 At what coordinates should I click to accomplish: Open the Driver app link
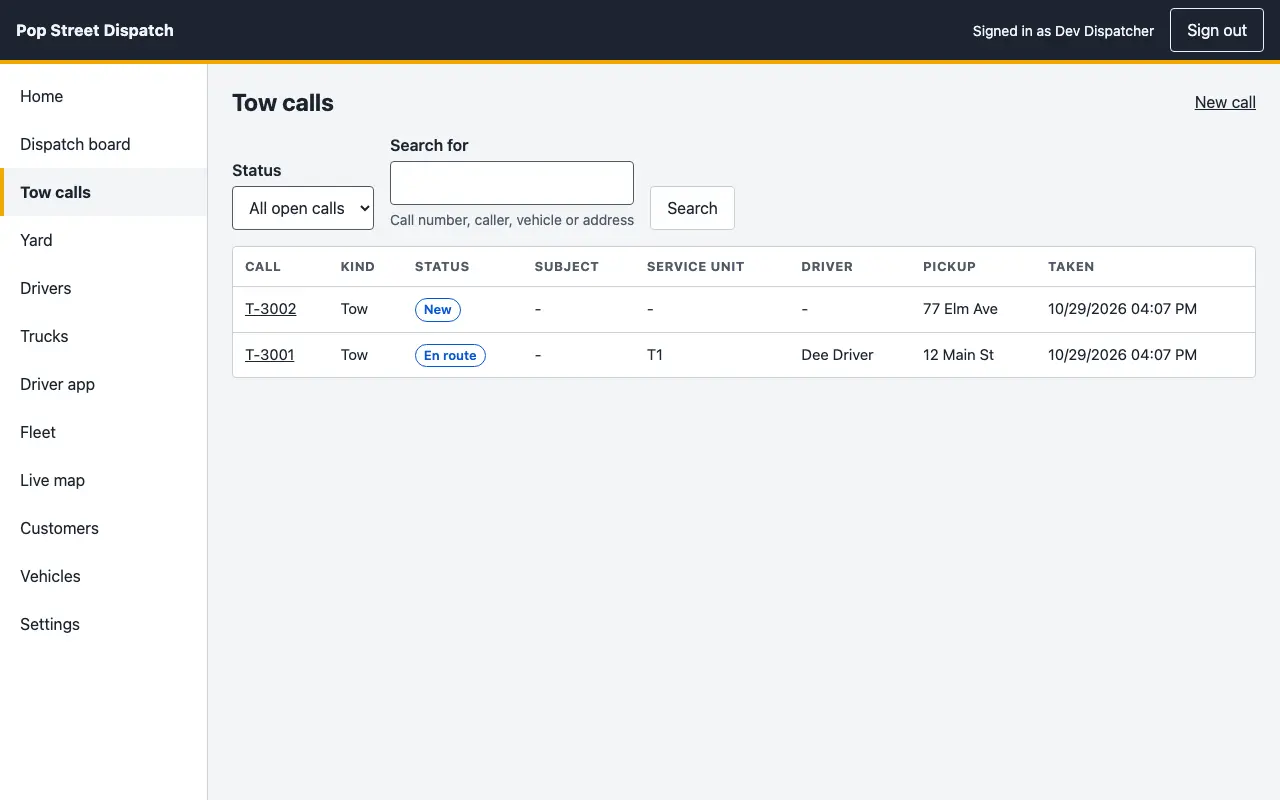pos(104,384)
